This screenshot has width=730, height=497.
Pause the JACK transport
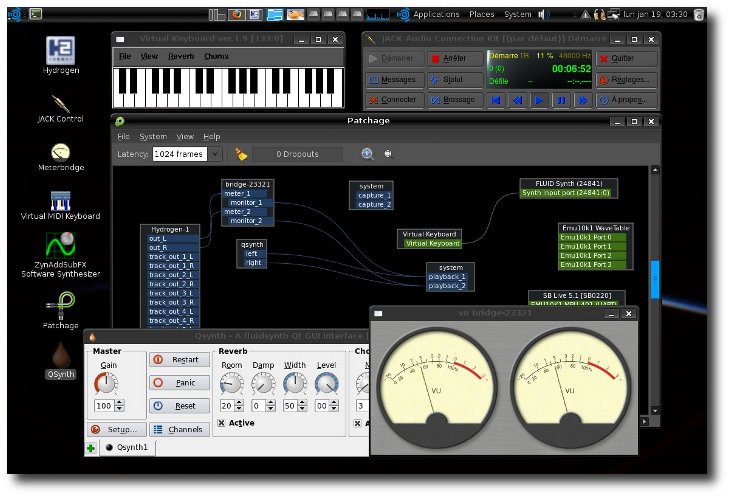pos(561,100)
